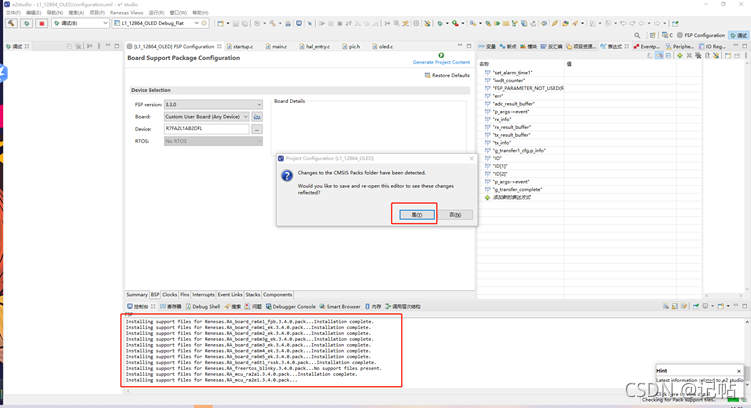Select the Pins tab
Image resolution: width=751 pixels, height=408 pixels.
[x=185, y=295]
